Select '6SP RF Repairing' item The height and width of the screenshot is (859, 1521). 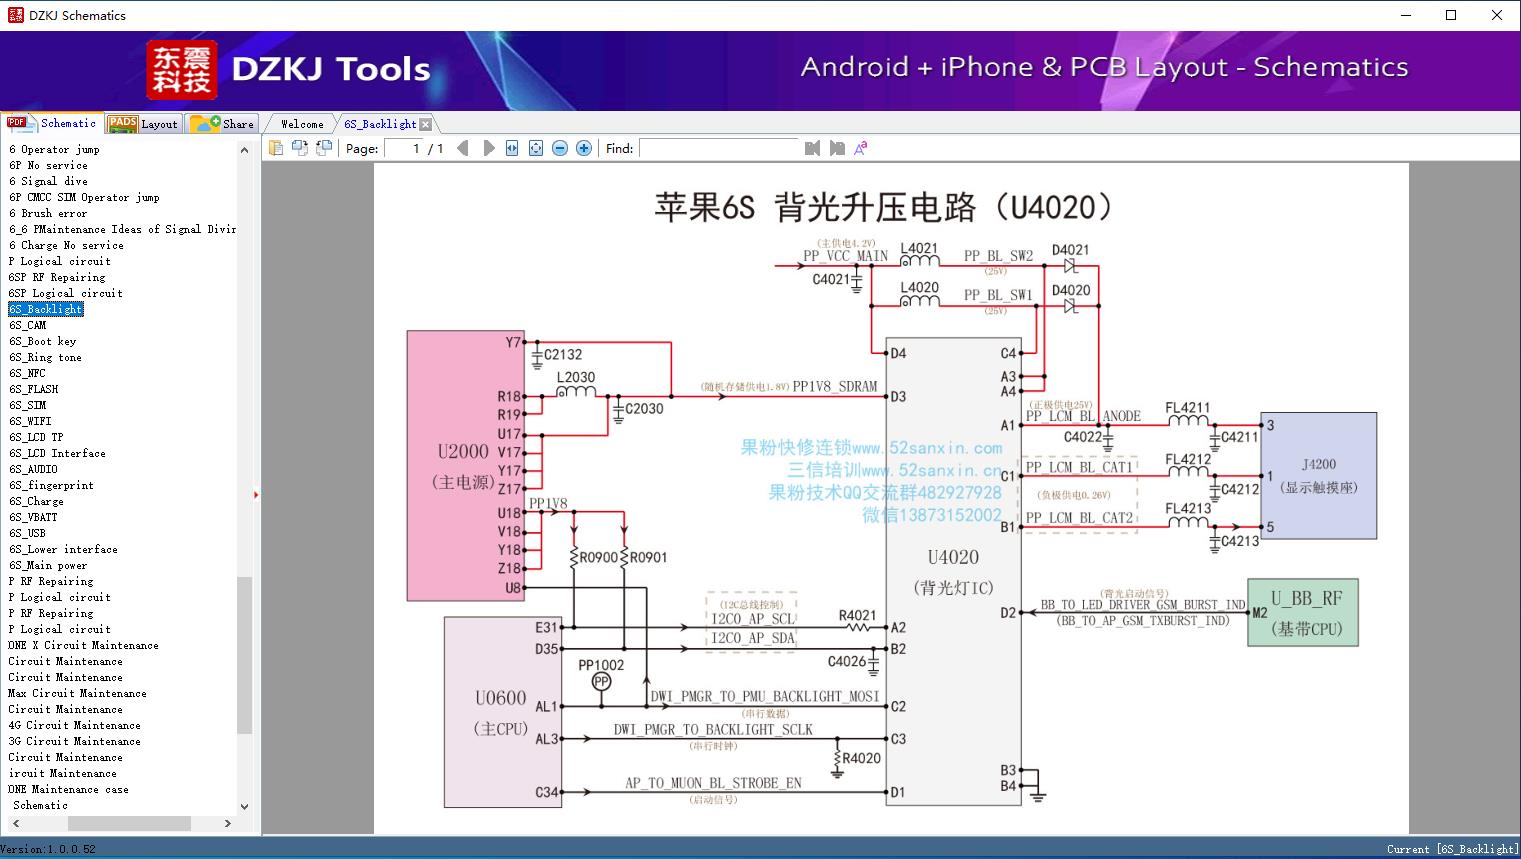(x=57, y=277)
